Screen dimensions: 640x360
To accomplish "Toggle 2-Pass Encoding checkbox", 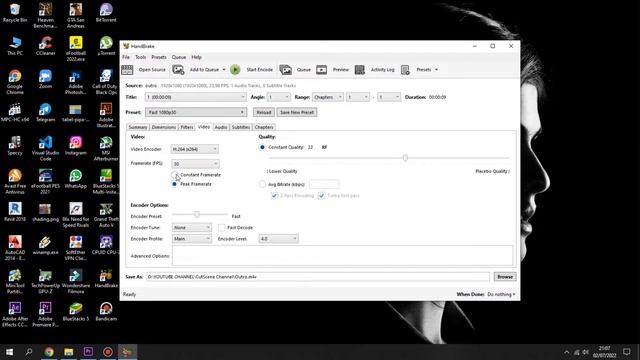I will (x=274, y=196).
